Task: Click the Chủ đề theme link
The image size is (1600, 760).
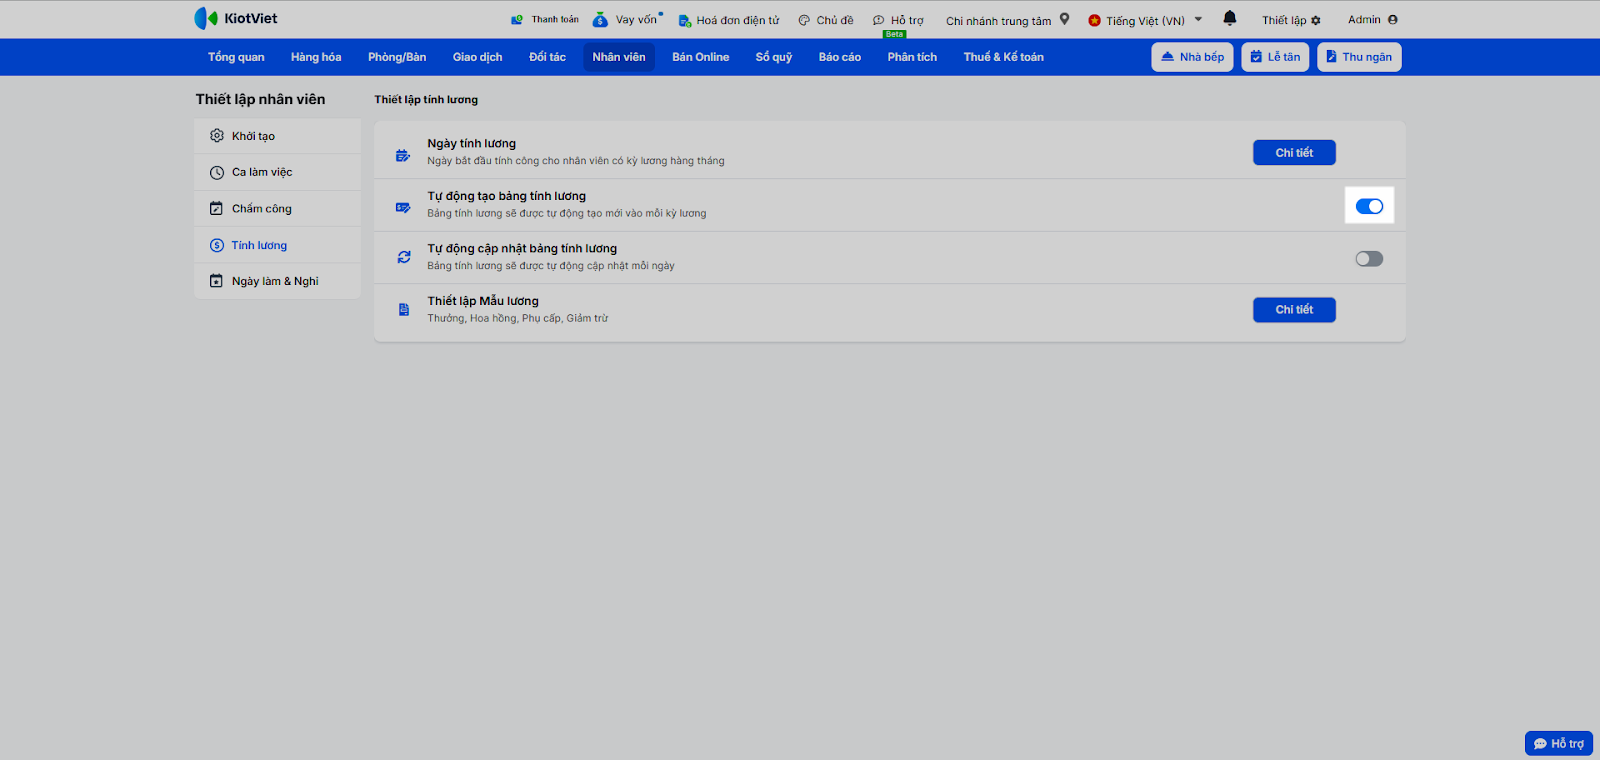Action: [x=835, y=20]
